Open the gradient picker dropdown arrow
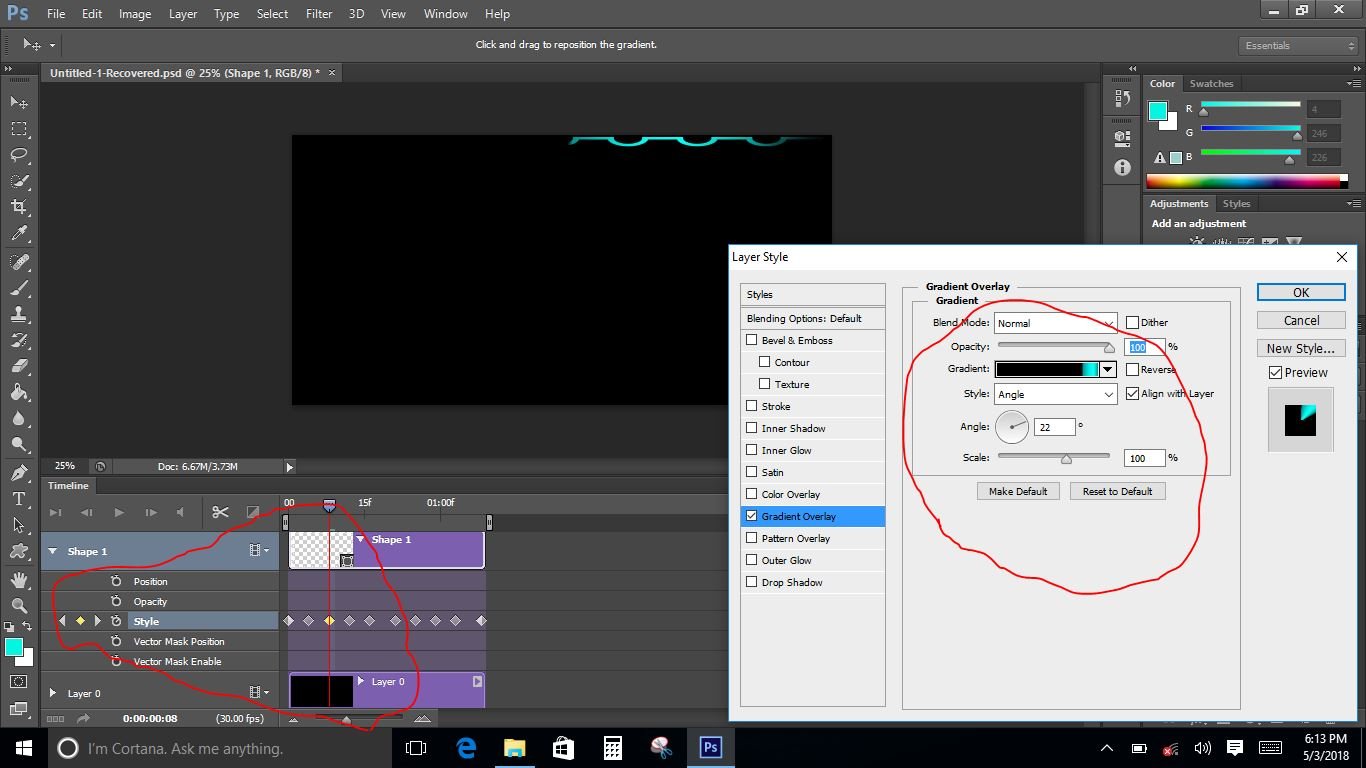The height and width of the screenshot is (768, 1366). point(1107,369)
